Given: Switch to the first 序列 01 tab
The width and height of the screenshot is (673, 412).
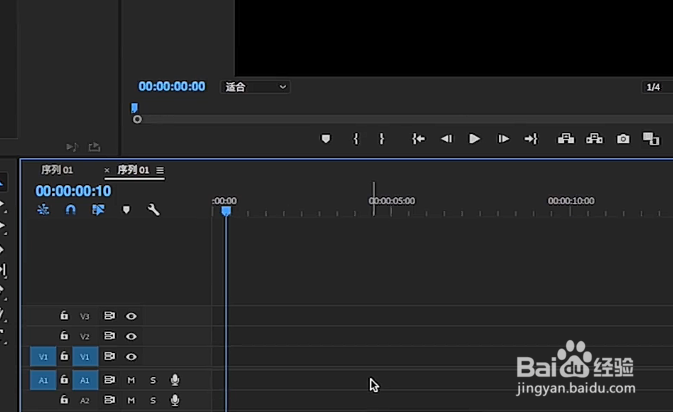Looking at the screenshot, I should point(57,170).
